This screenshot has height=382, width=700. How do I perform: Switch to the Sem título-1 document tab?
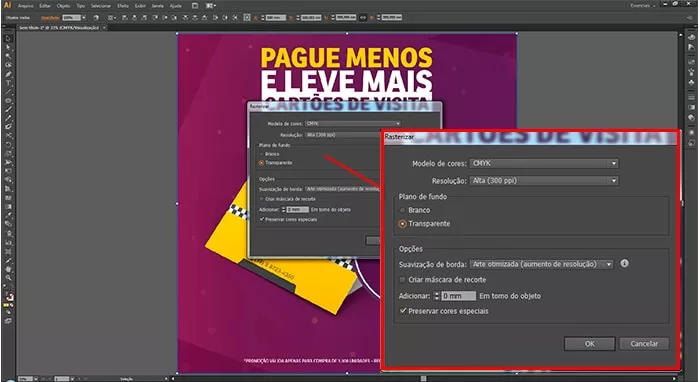(x=59, y=28)
